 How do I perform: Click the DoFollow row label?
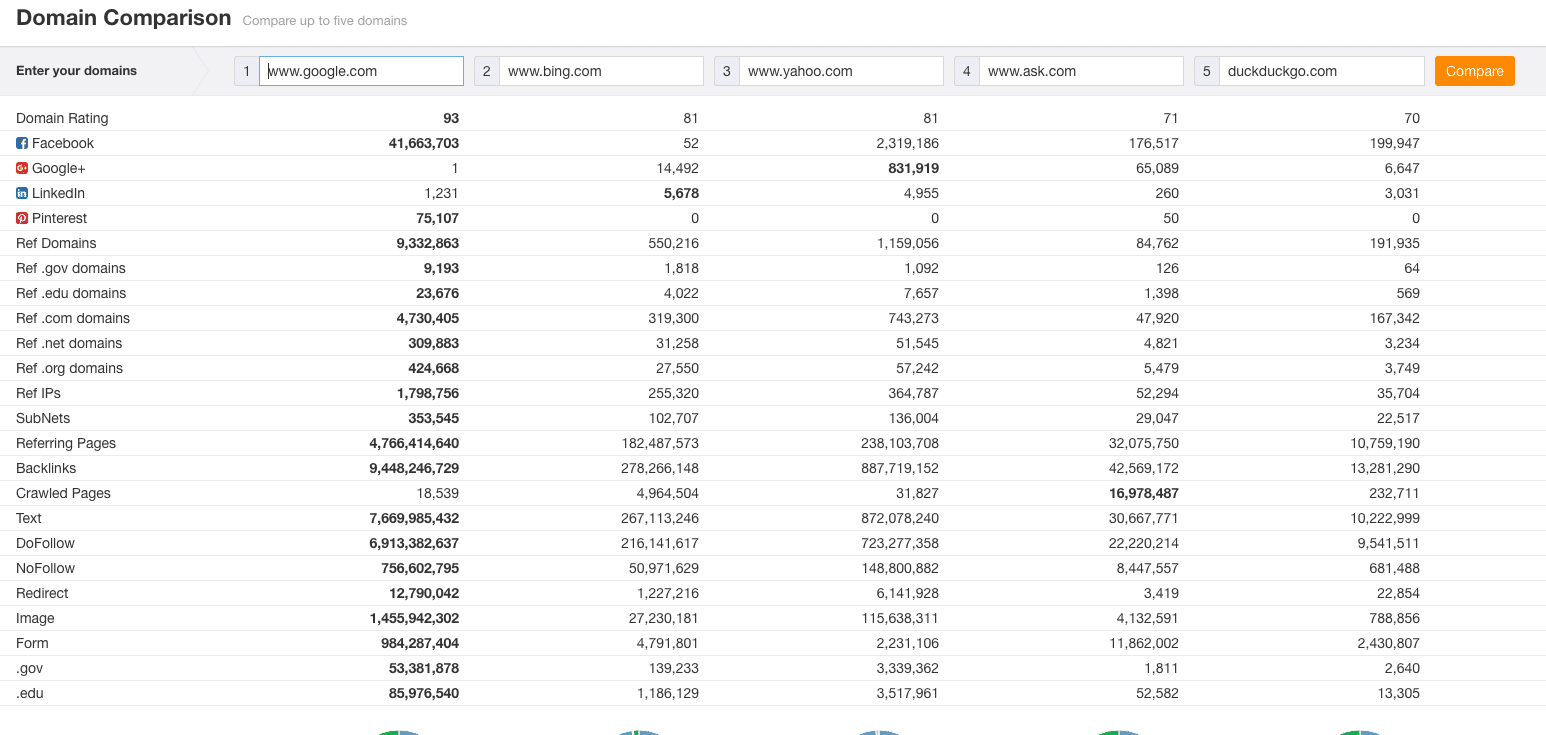(45, 544)
